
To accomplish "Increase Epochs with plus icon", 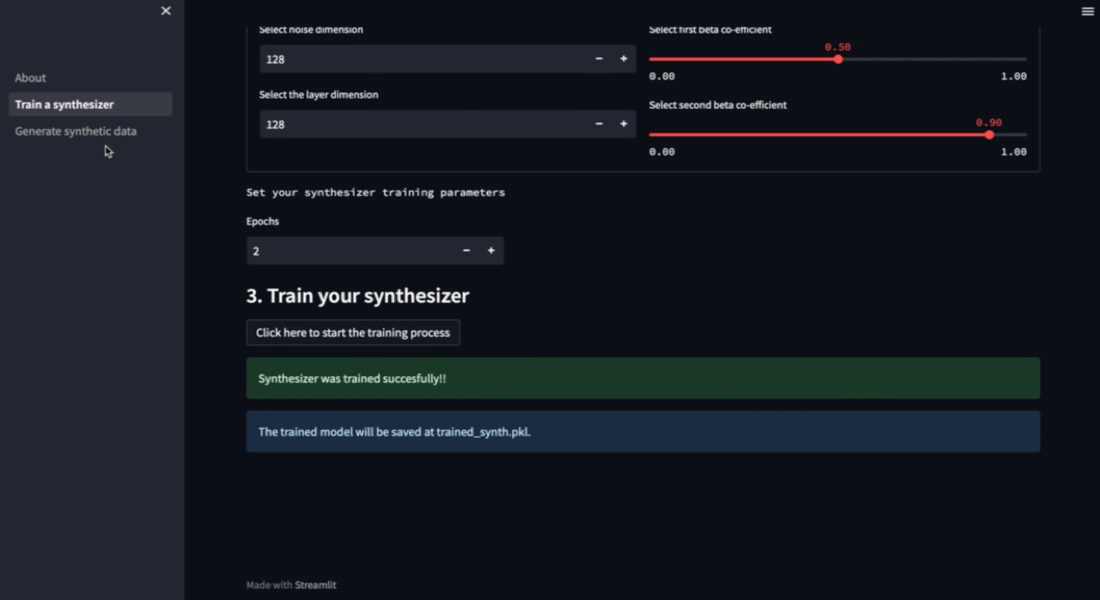I will pyautogui.click(x=491, y=251).
